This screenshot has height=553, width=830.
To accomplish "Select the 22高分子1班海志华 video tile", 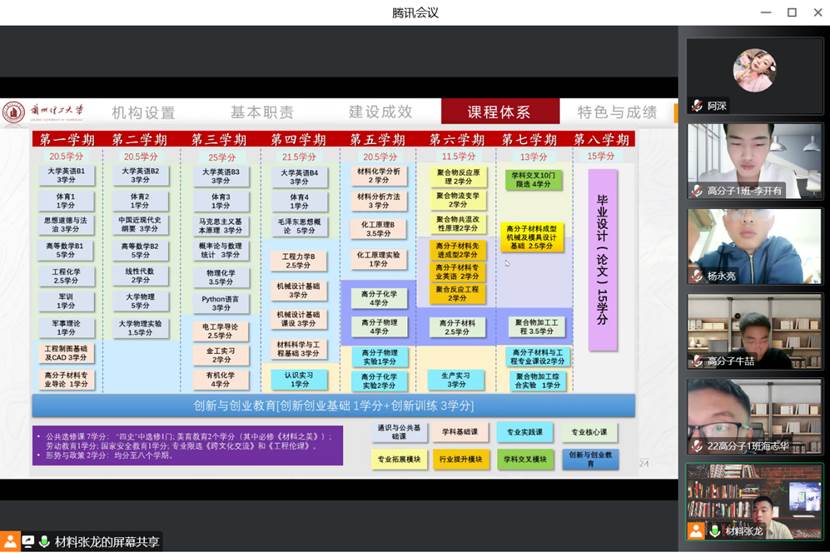I will coord(754,416).
